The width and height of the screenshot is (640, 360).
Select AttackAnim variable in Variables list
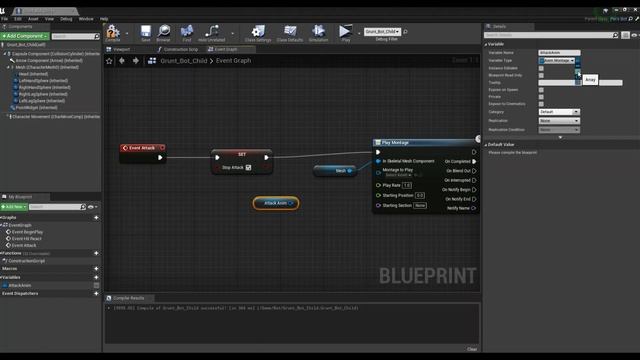click(20, 285)
